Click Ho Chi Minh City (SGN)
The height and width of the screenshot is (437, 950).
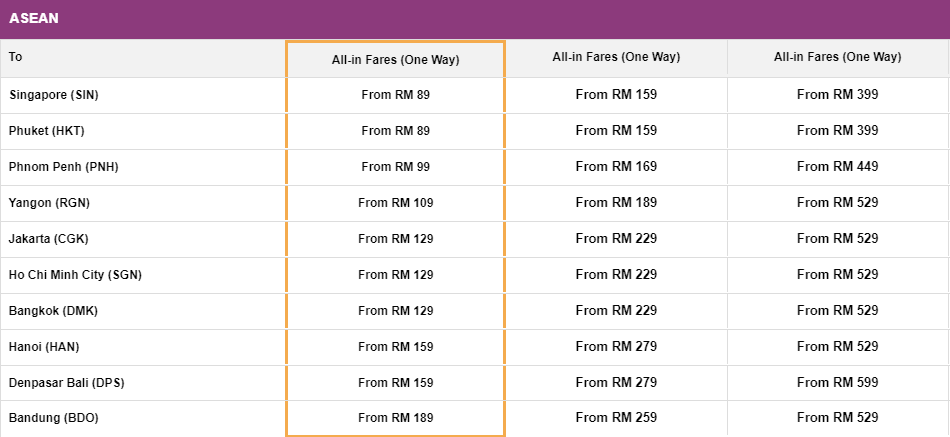pyautogui.click(x=75, y=275)
